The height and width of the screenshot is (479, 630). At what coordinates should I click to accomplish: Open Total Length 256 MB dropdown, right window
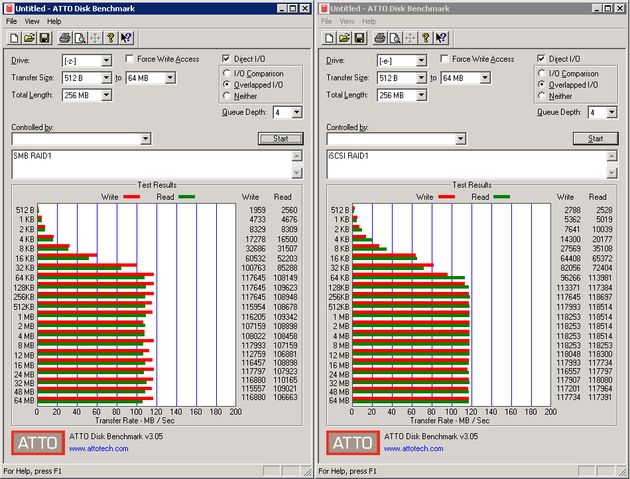(421, 95)
